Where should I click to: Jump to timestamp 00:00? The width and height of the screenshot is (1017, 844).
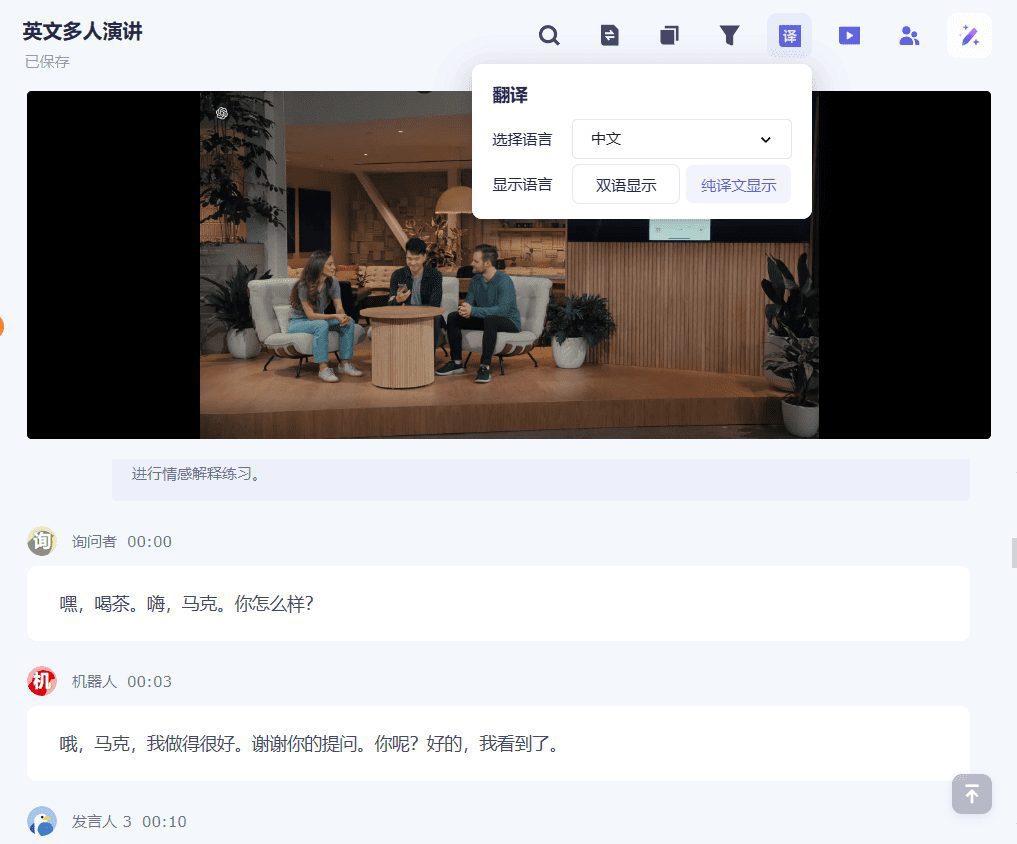click(x=149, y=542)
